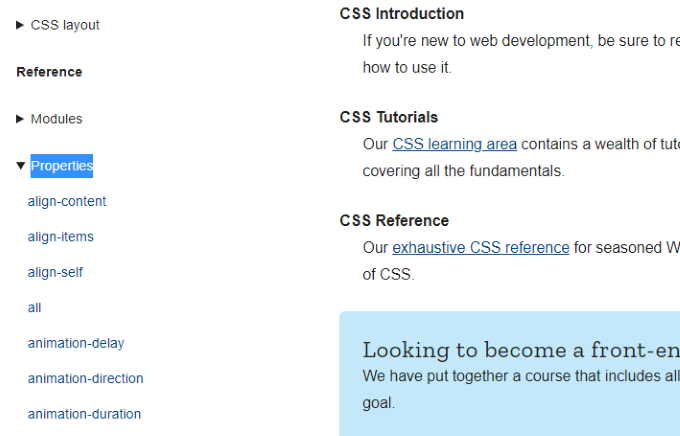Click the Reference heading in the sidebar
Image resolution: width=680 pixels, height=436 pixels.
tap(49, 72)
